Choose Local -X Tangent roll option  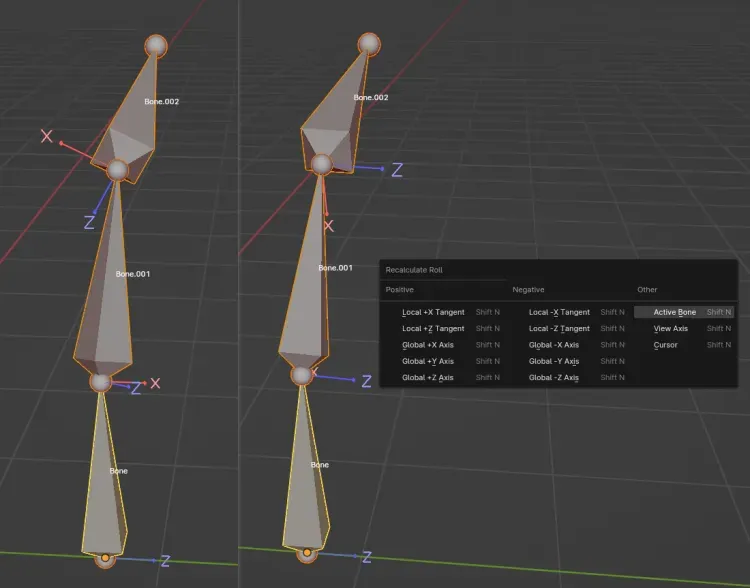[x=570, y=312]
